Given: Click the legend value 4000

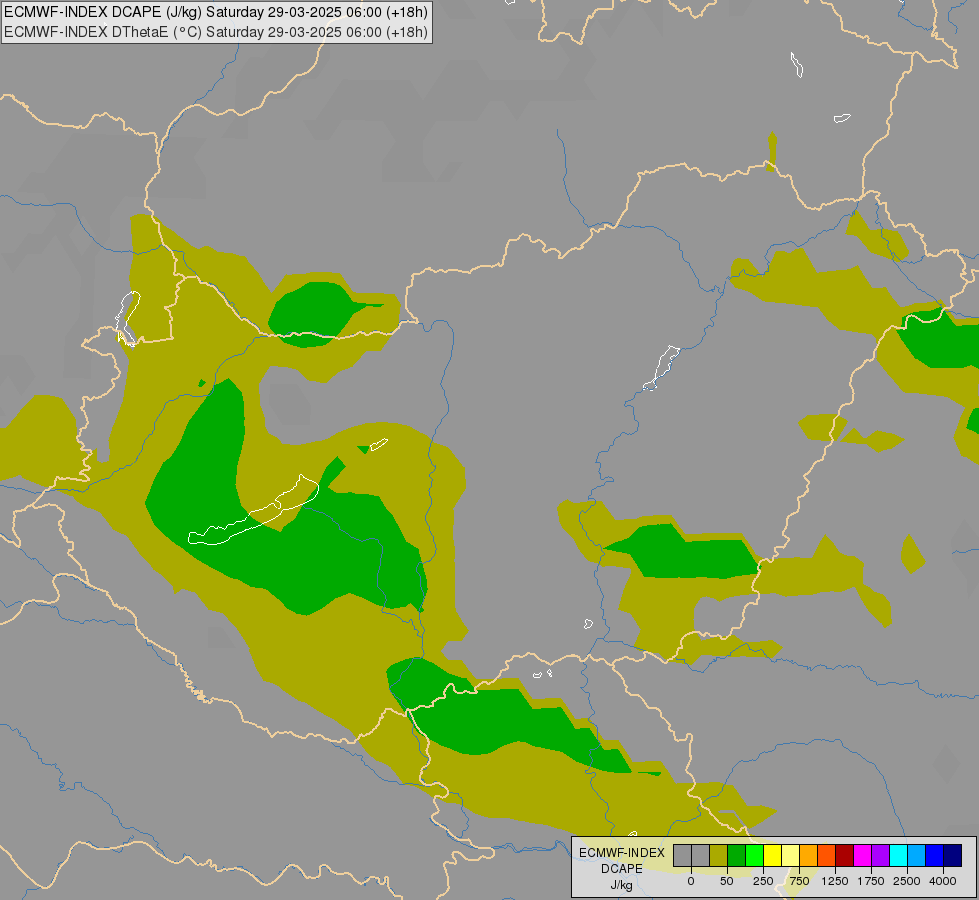Looking at the screenshot, I should point(943,881).
